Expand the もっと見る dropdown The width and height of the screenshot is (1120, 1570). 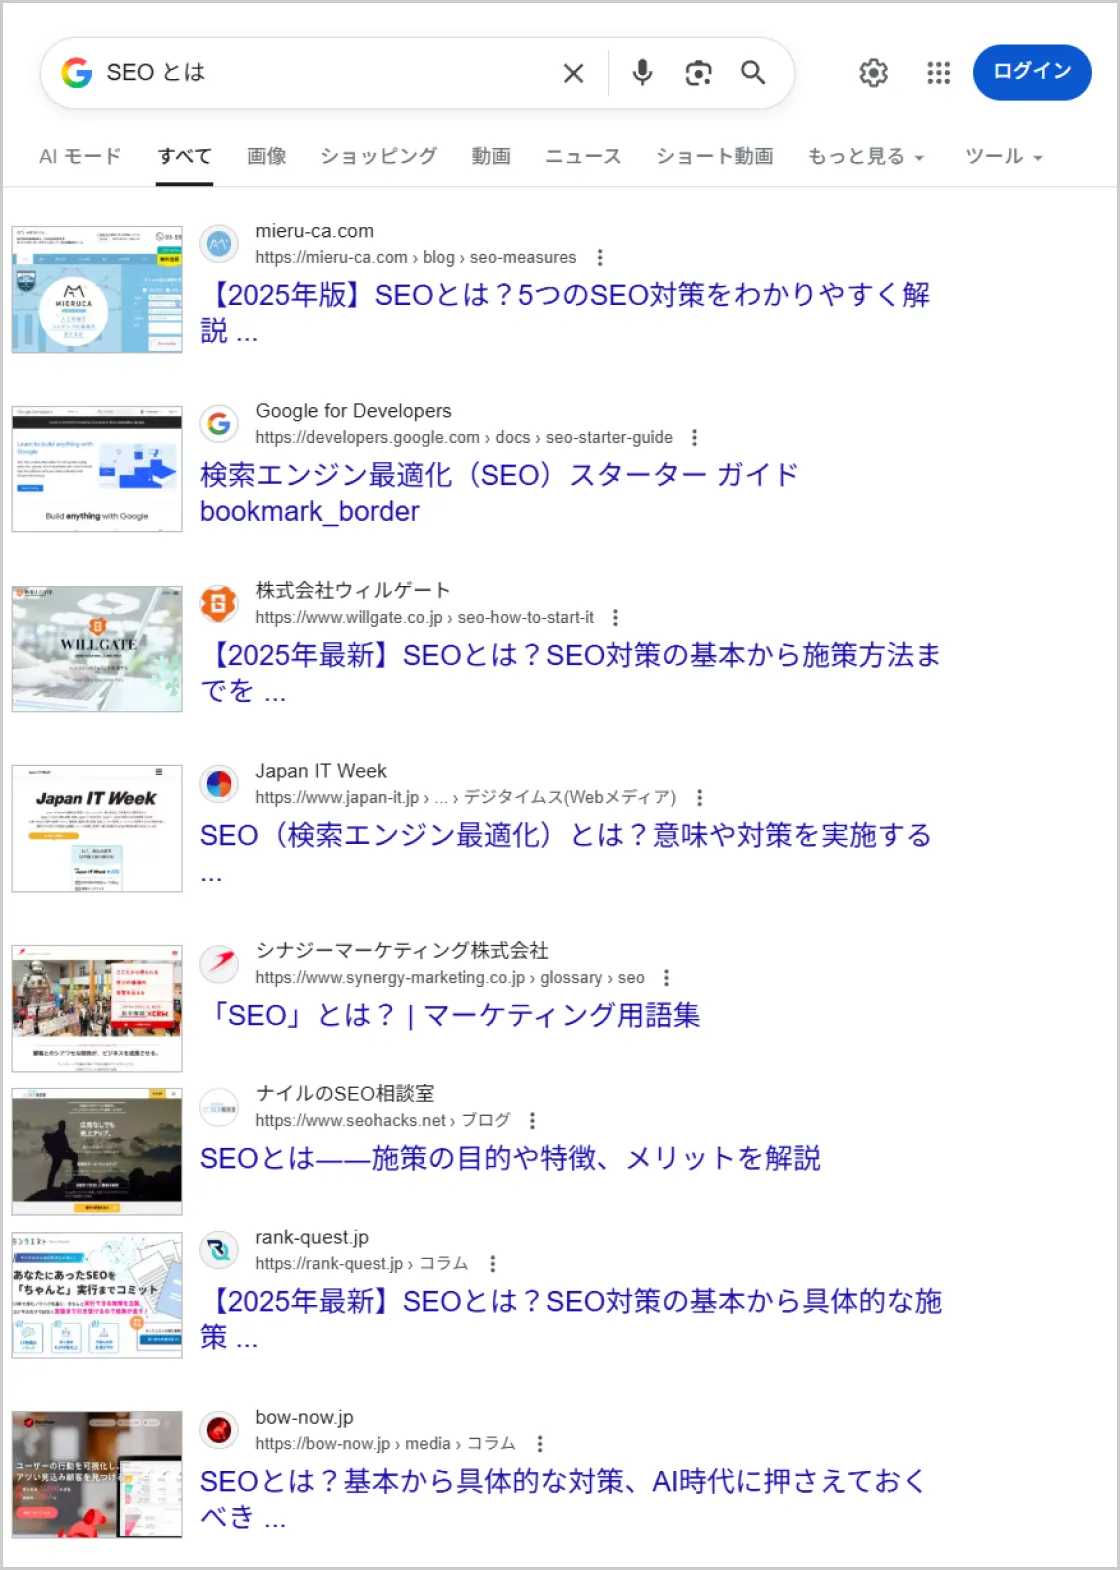click(865, 157)
